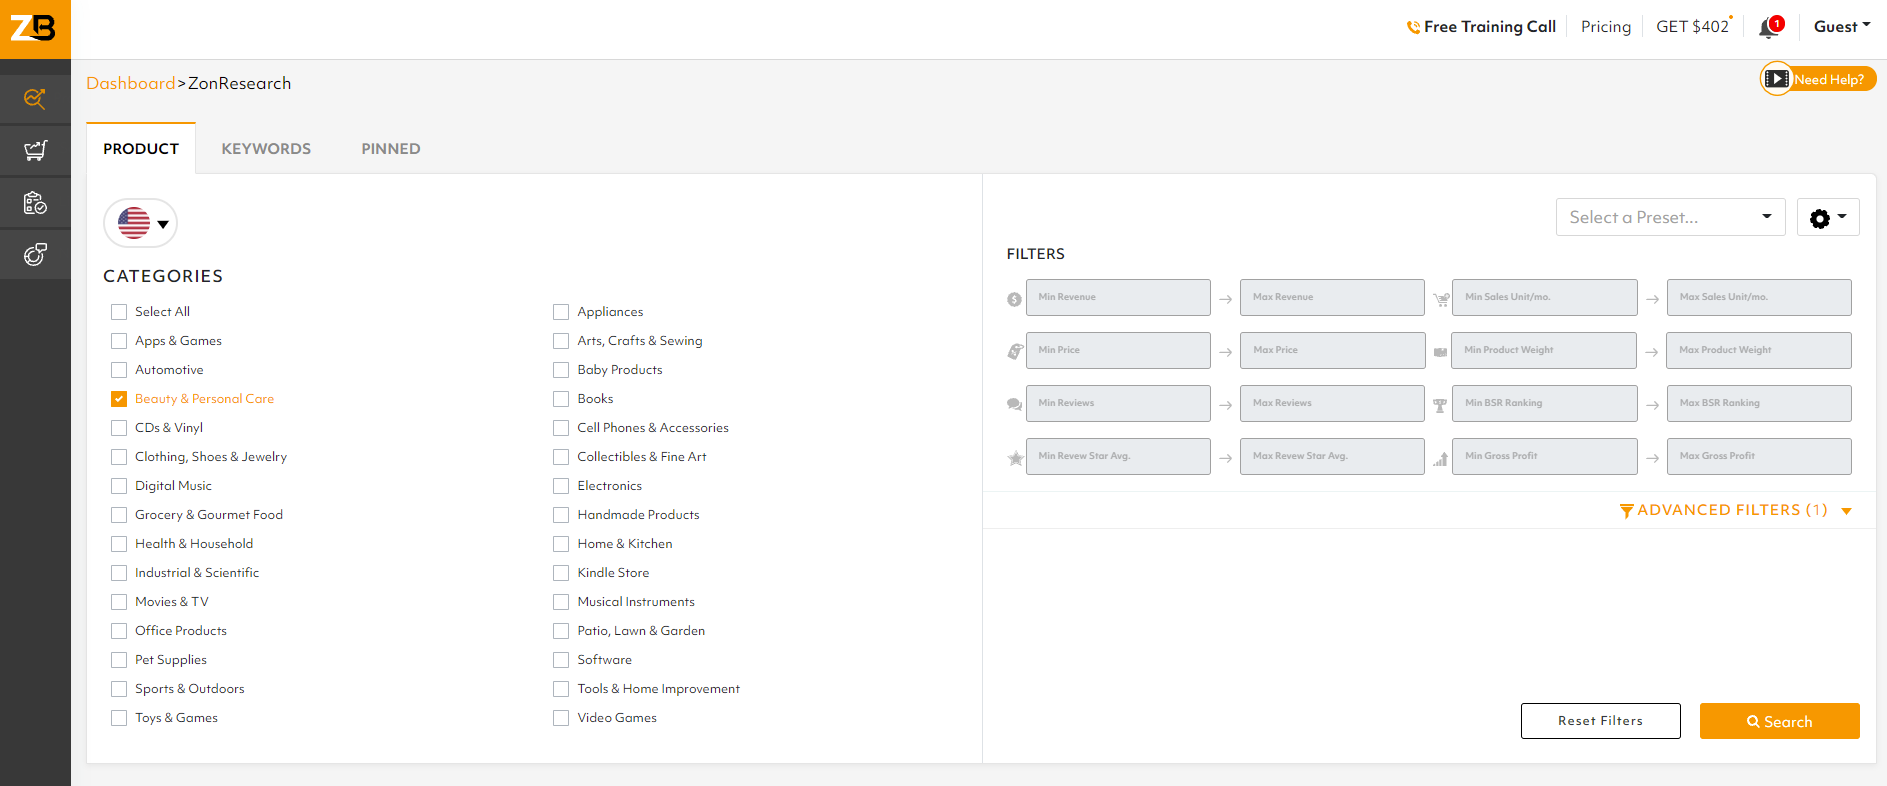Click the phone icon beside Free Training Call

pos(1413,28)
